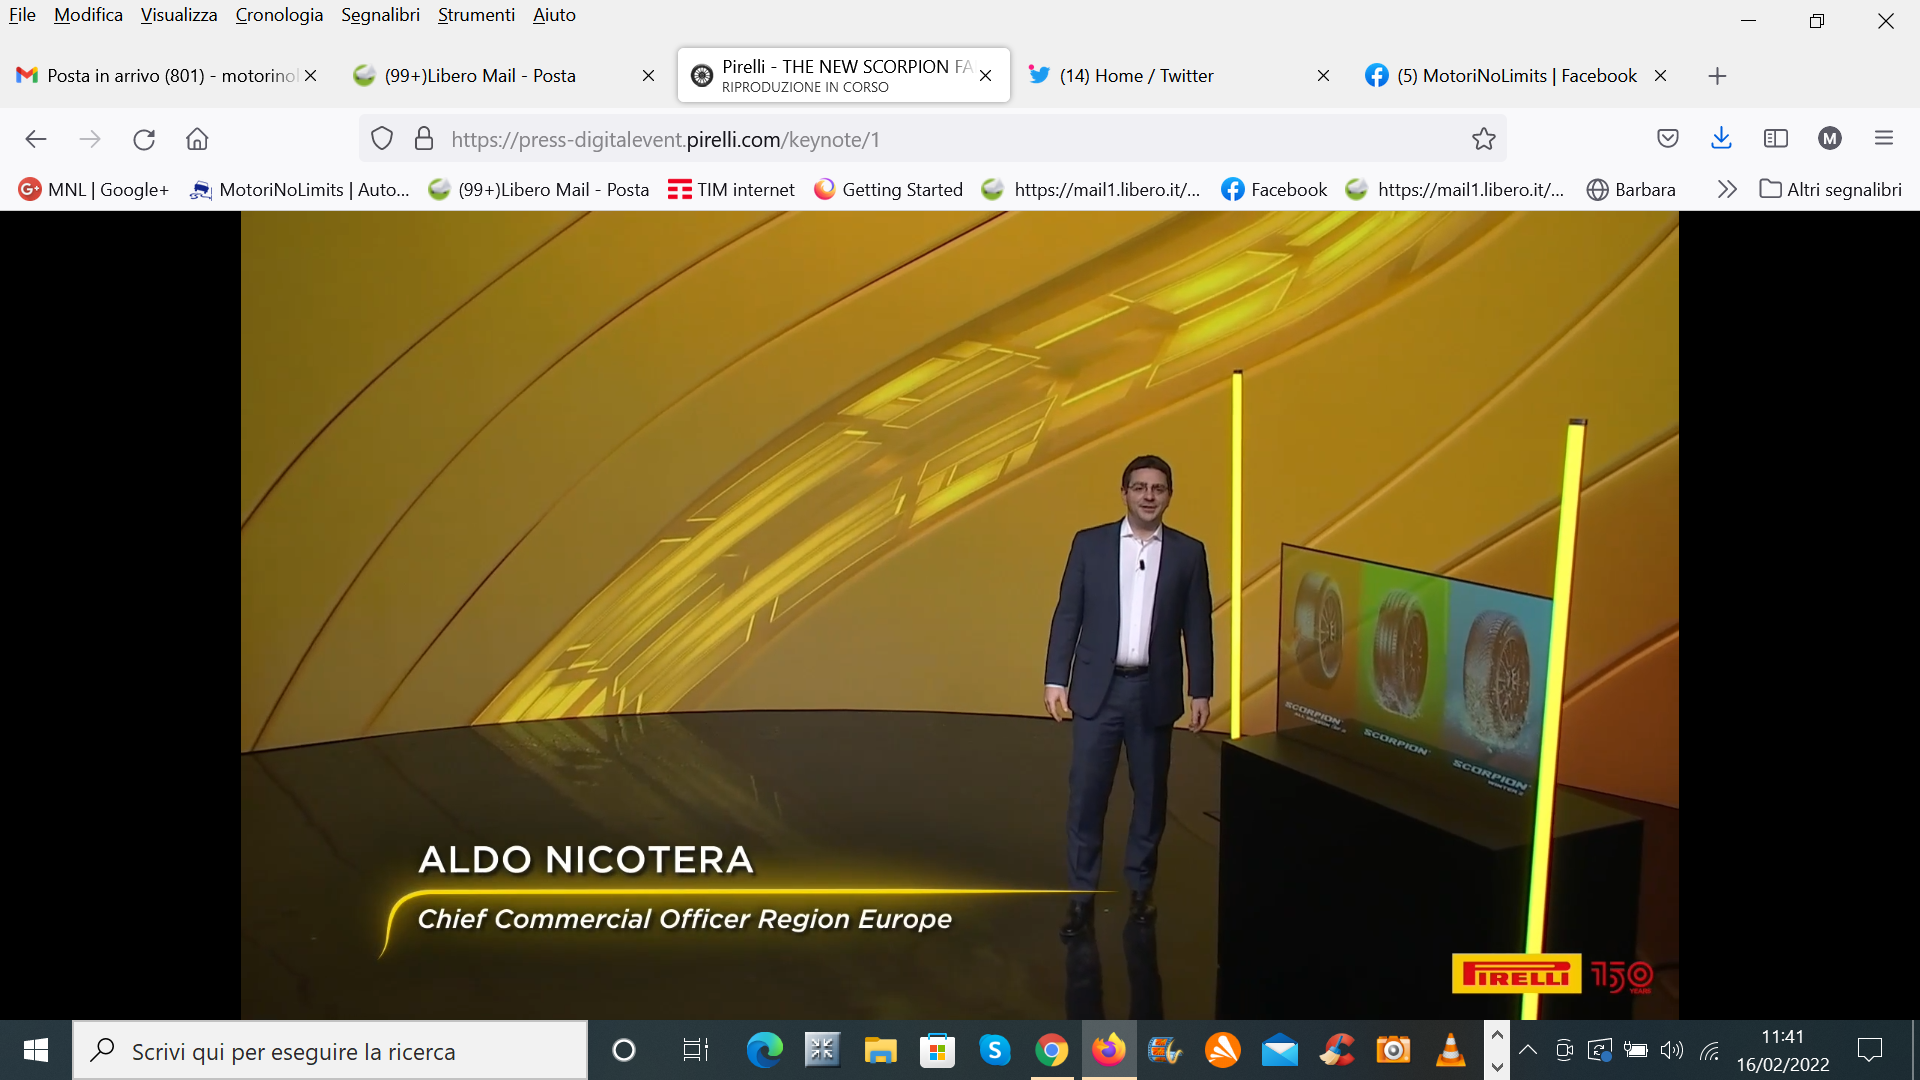Screen dimensions: 1920x1080
Task: Go to the browser home page
Action: (x=197, y=139)
